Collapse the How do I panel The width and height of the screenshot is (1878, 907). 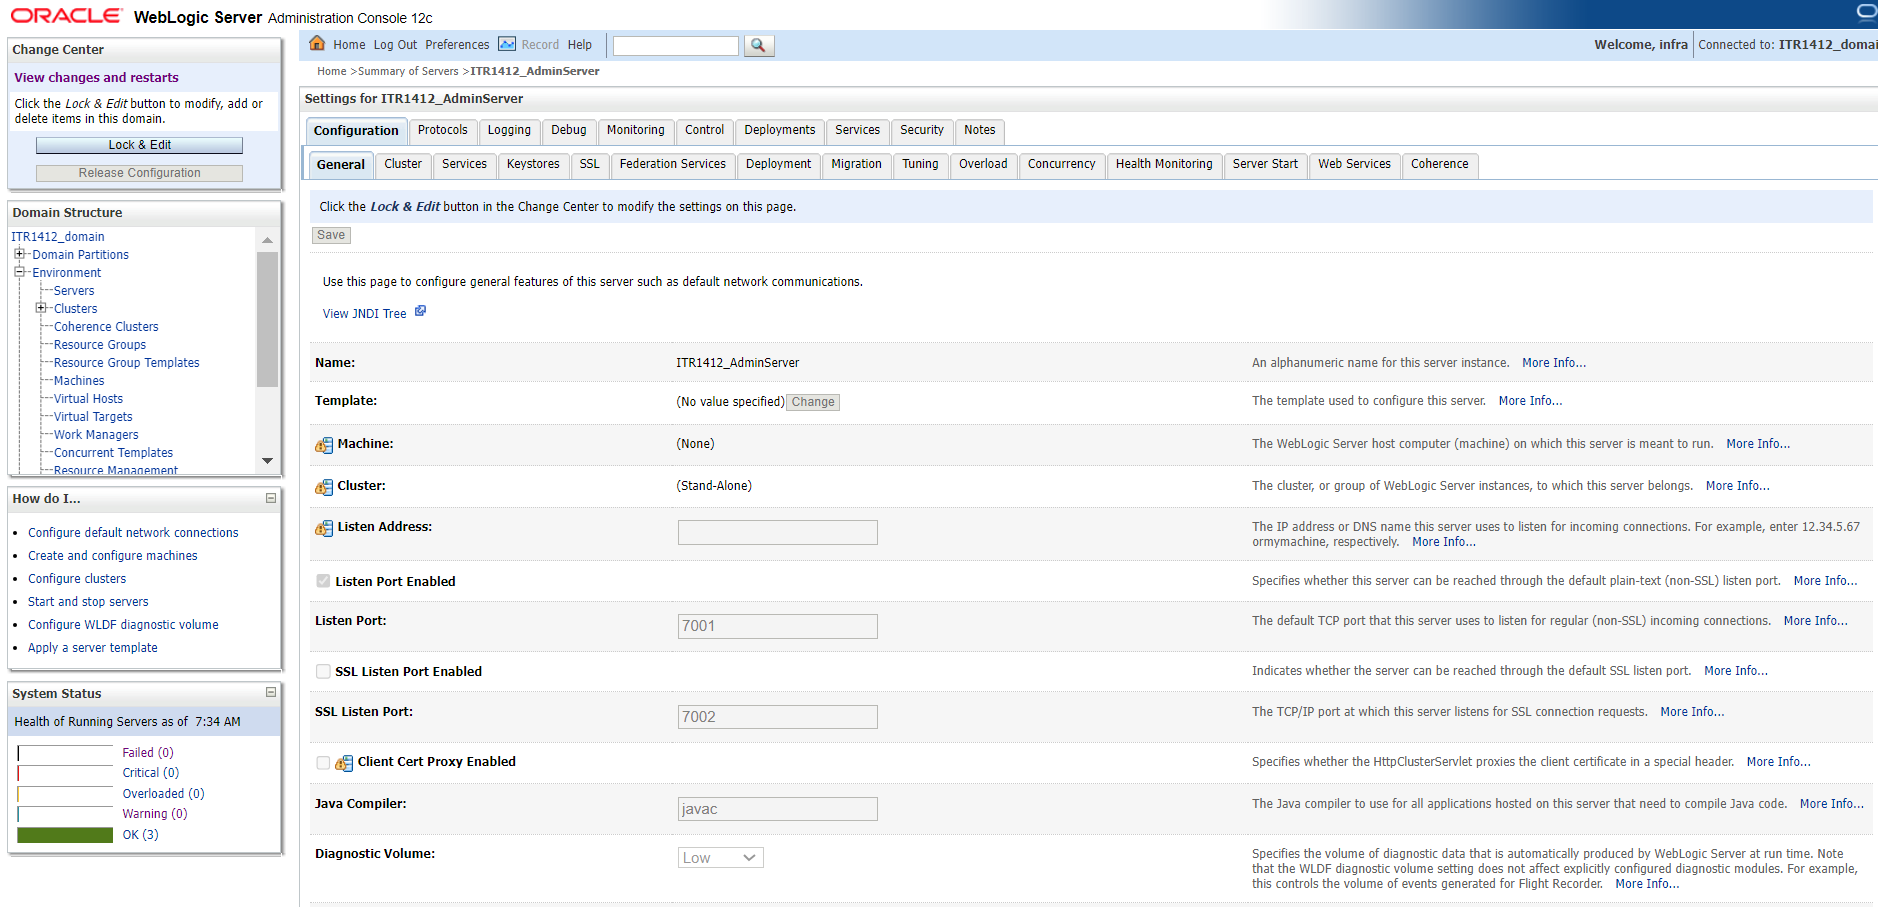[x=271, y=498]
